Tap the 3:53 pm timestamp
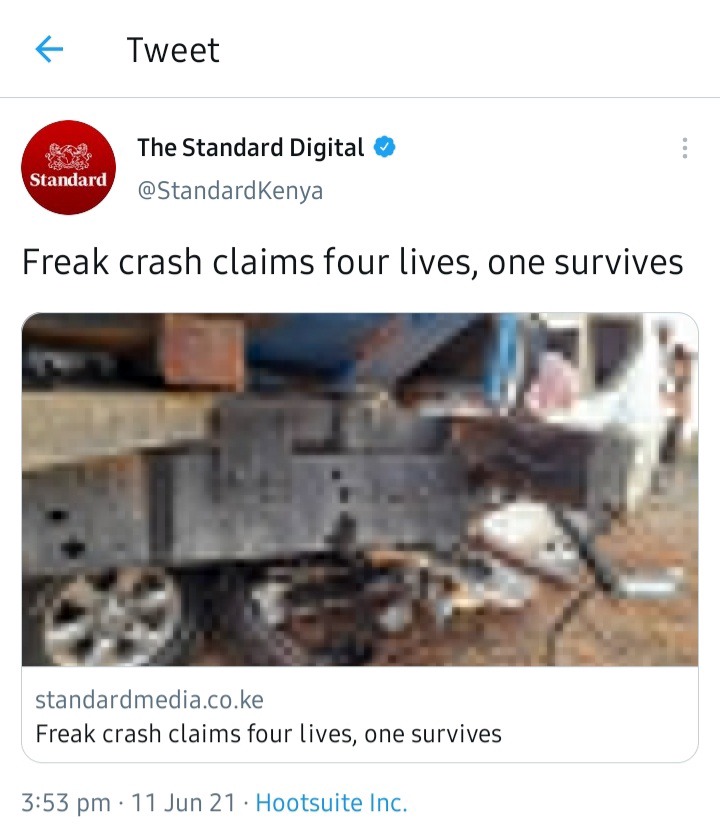720x838 pixels. click(66, 803)
